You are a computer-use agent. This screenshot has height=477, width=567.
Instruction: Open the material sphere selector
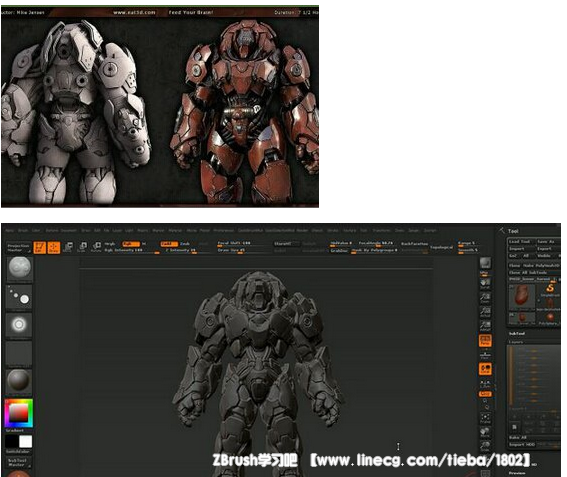20,382
